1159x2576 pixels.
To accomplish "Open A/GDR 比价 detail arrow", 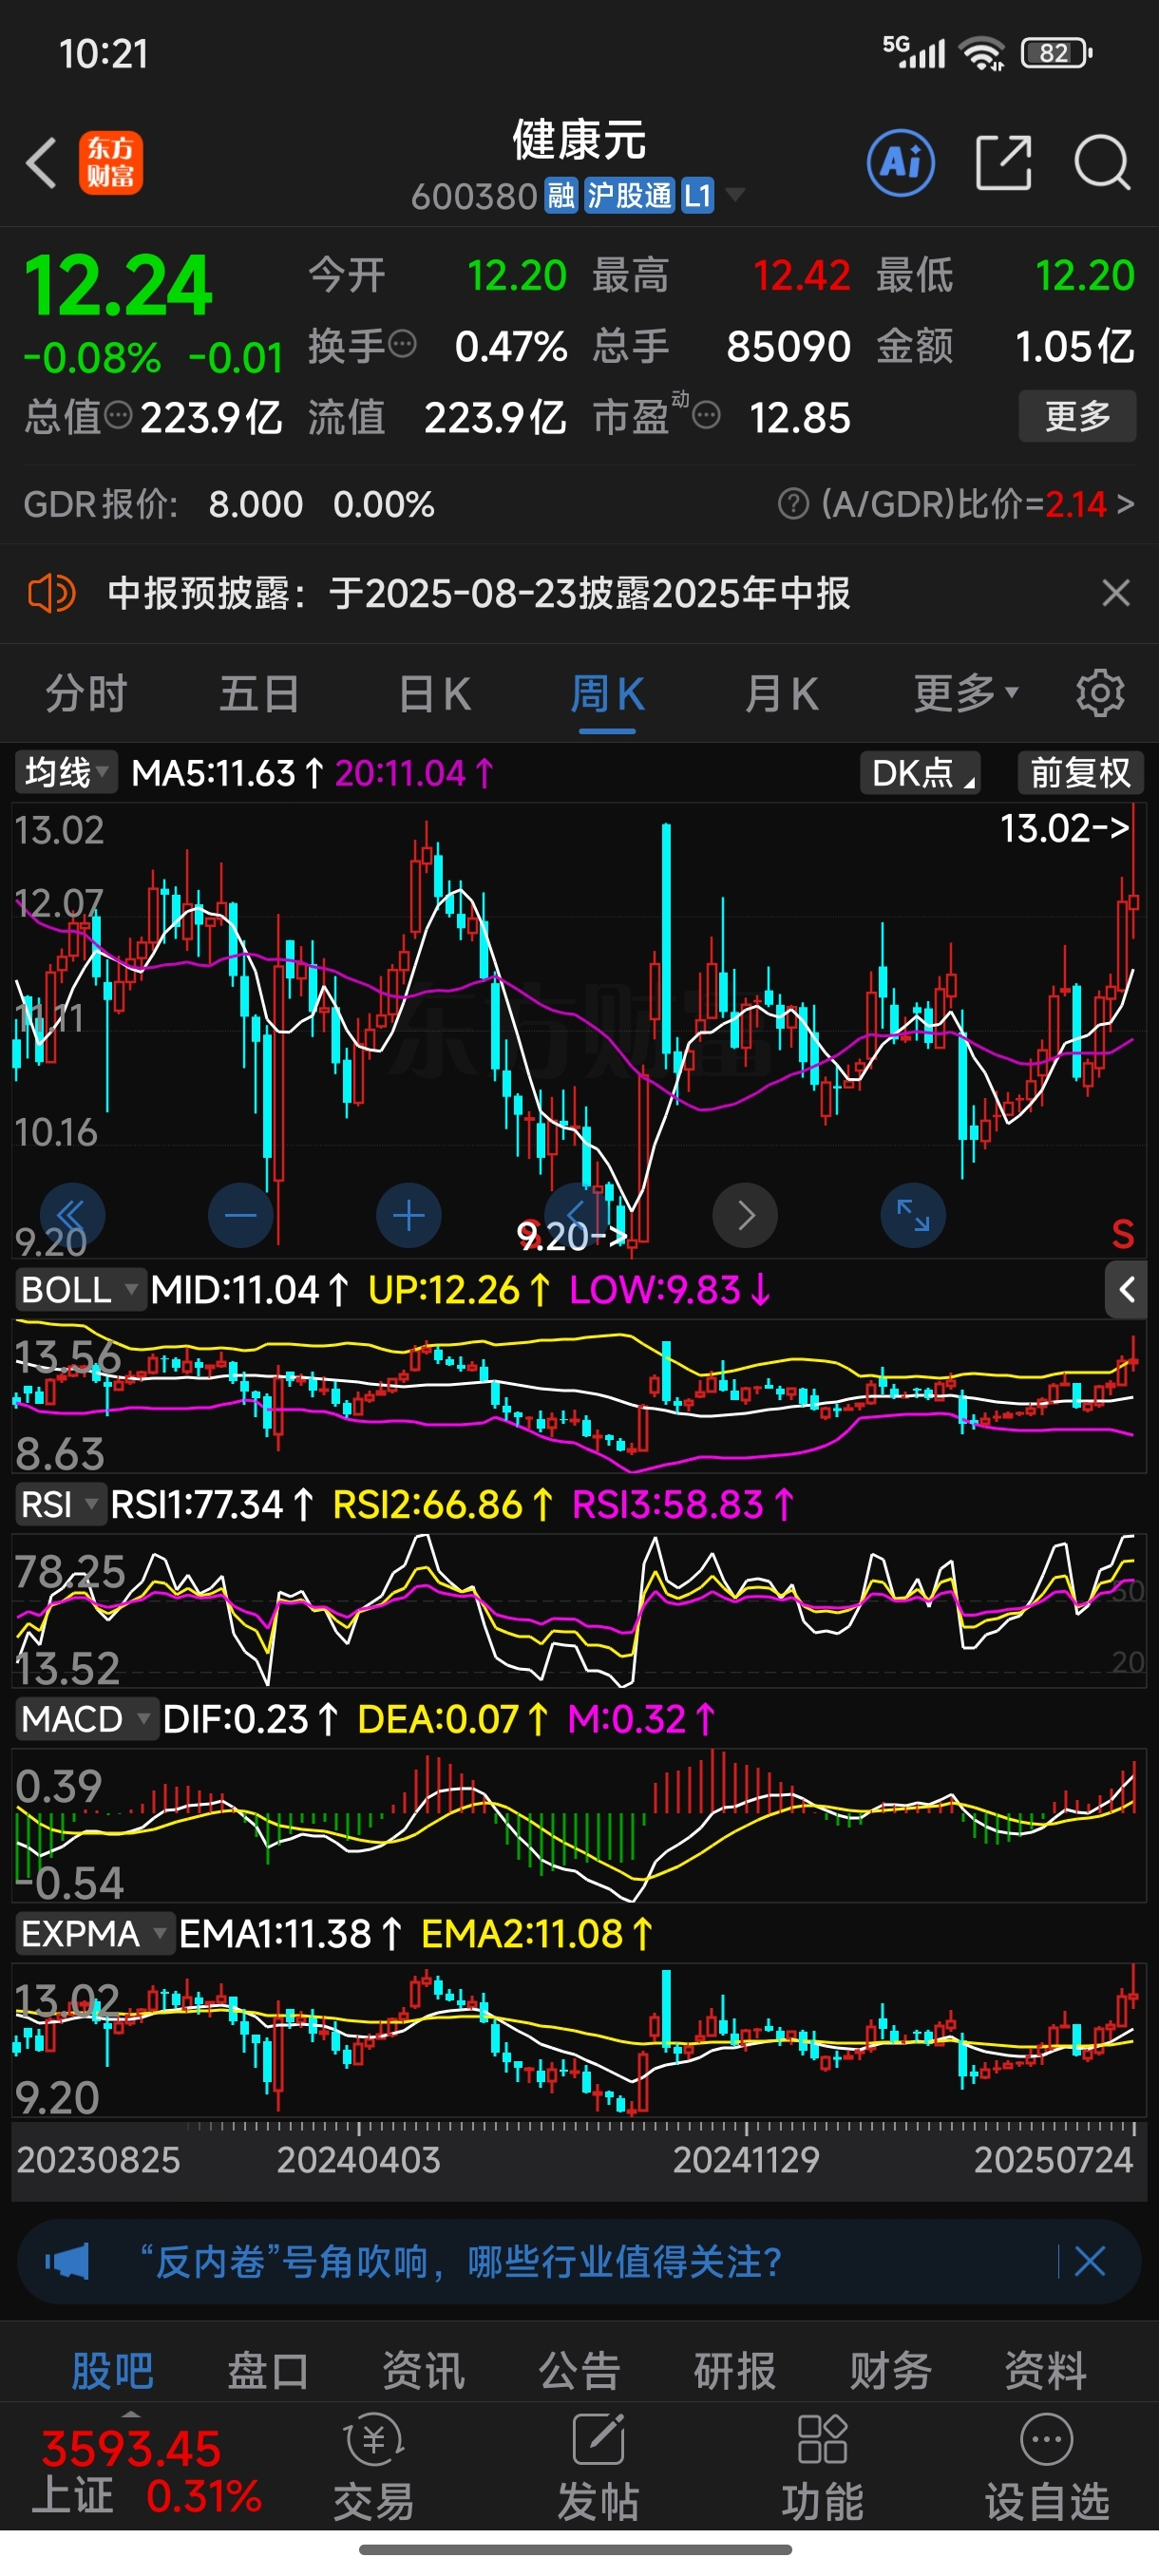I will coord(1126,504).
